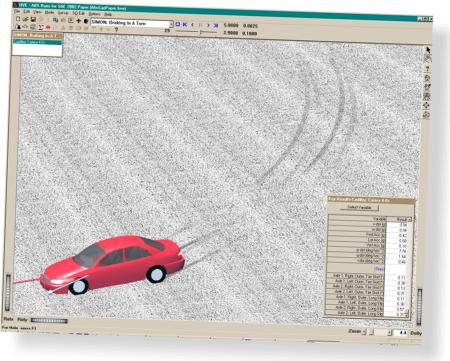Select the highlighted vehicle entry in left list
Image resolution: width=450 pixels, height=361 pixels.
click(37, 42)
